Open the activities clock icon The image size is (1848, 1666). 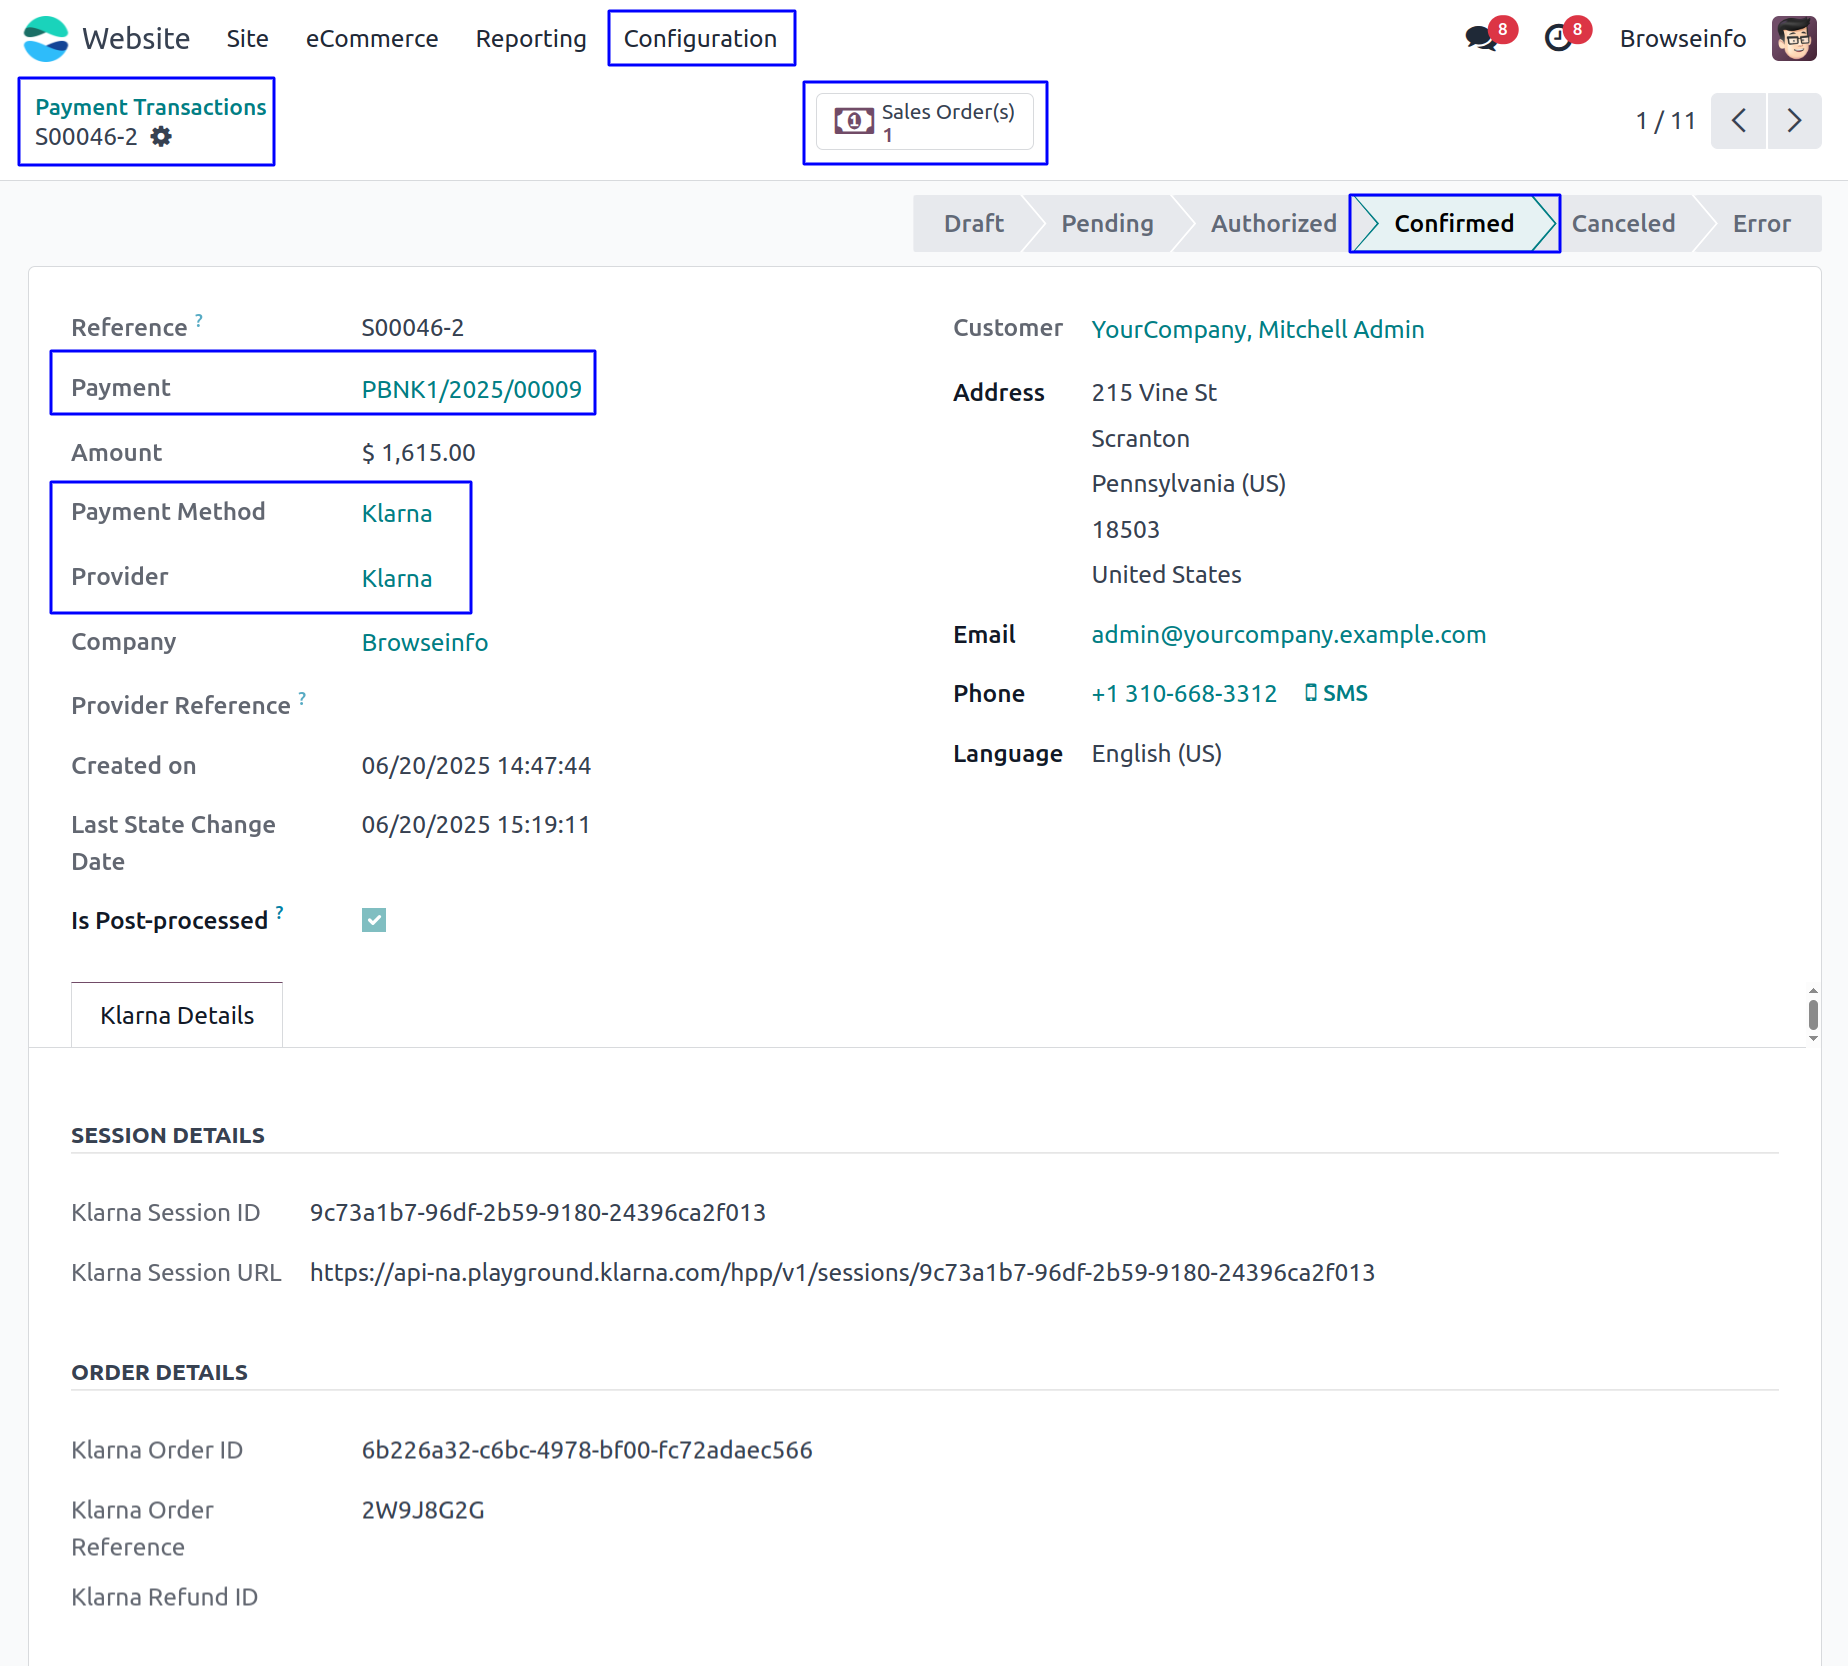1558,39
